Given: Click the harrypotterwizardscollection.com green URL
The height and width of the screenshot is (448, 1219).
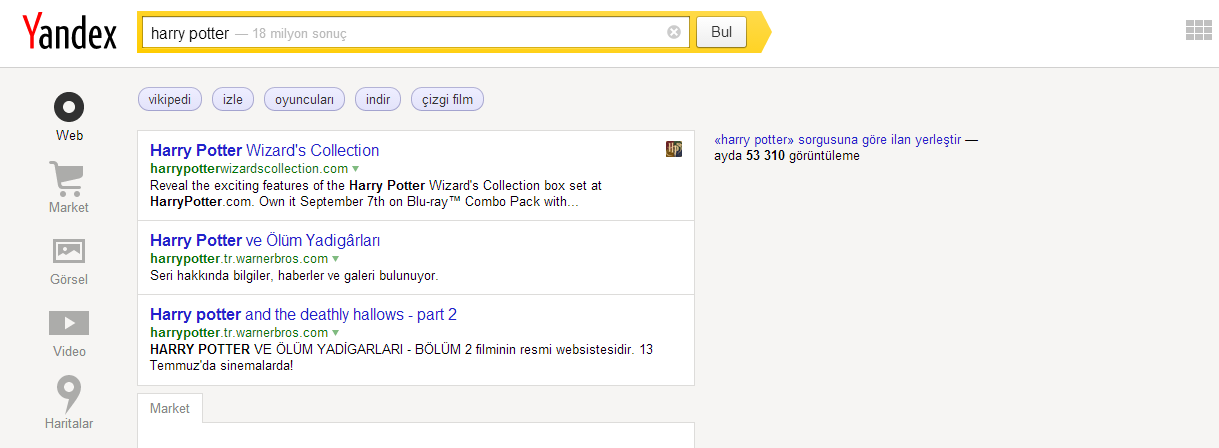Looking at the screenshot, I should coord(249,168).
